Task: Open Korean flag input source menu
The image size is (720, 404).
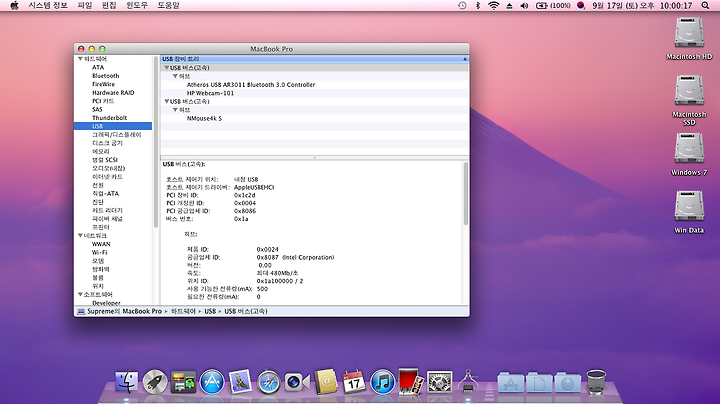Action: click(x=581, y=6)
